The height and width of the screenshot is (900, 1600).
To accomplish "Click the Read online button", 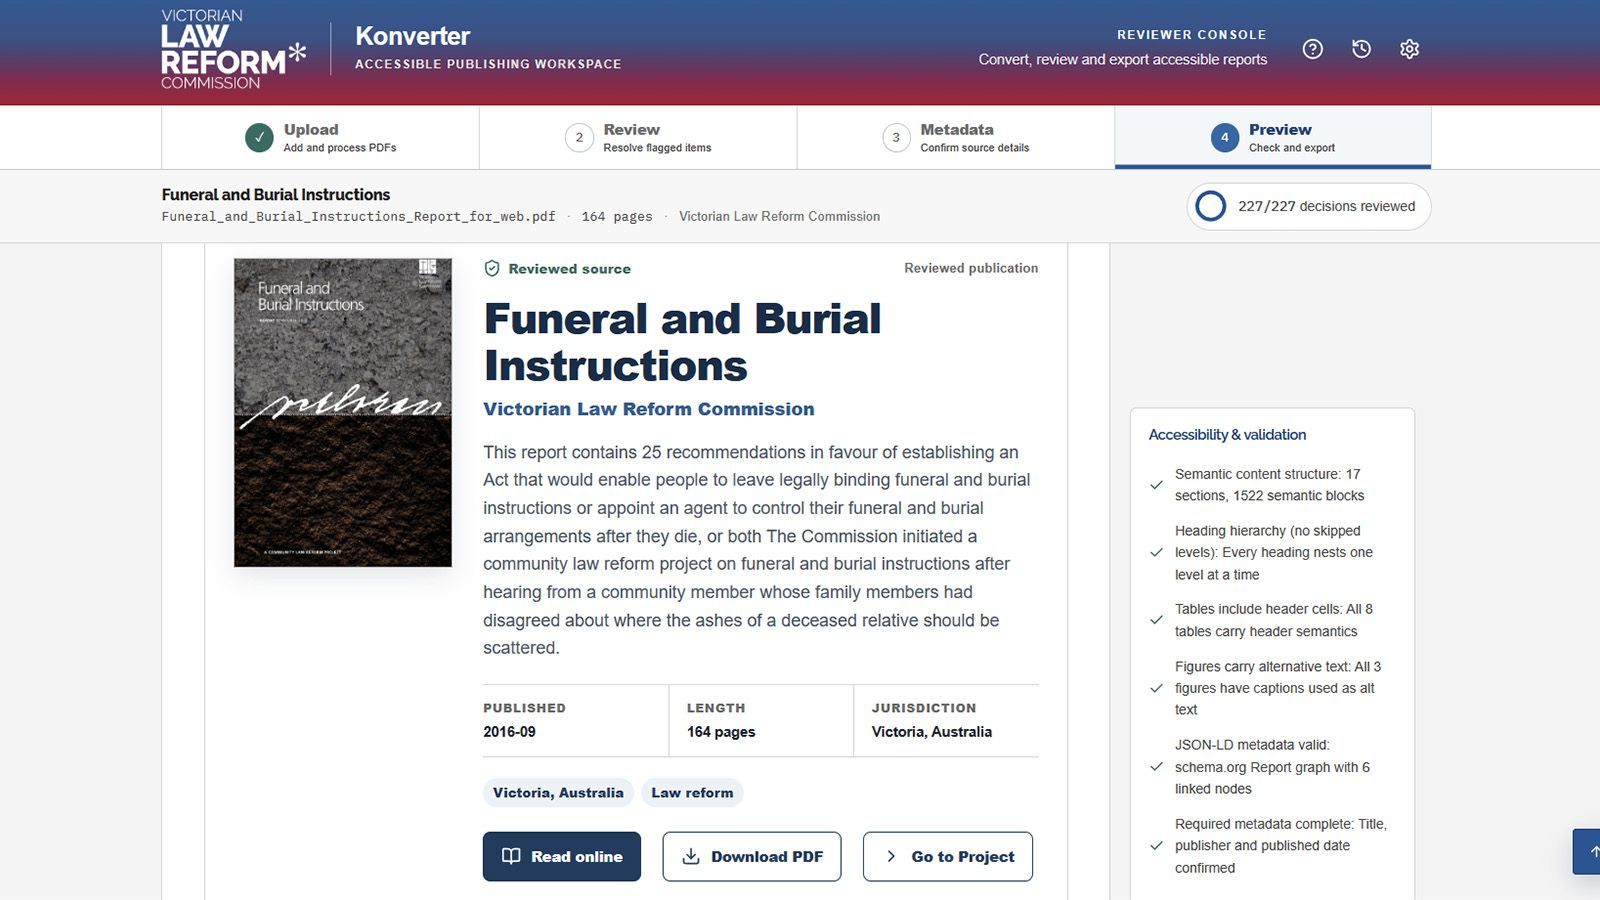I will coord(562,857).
